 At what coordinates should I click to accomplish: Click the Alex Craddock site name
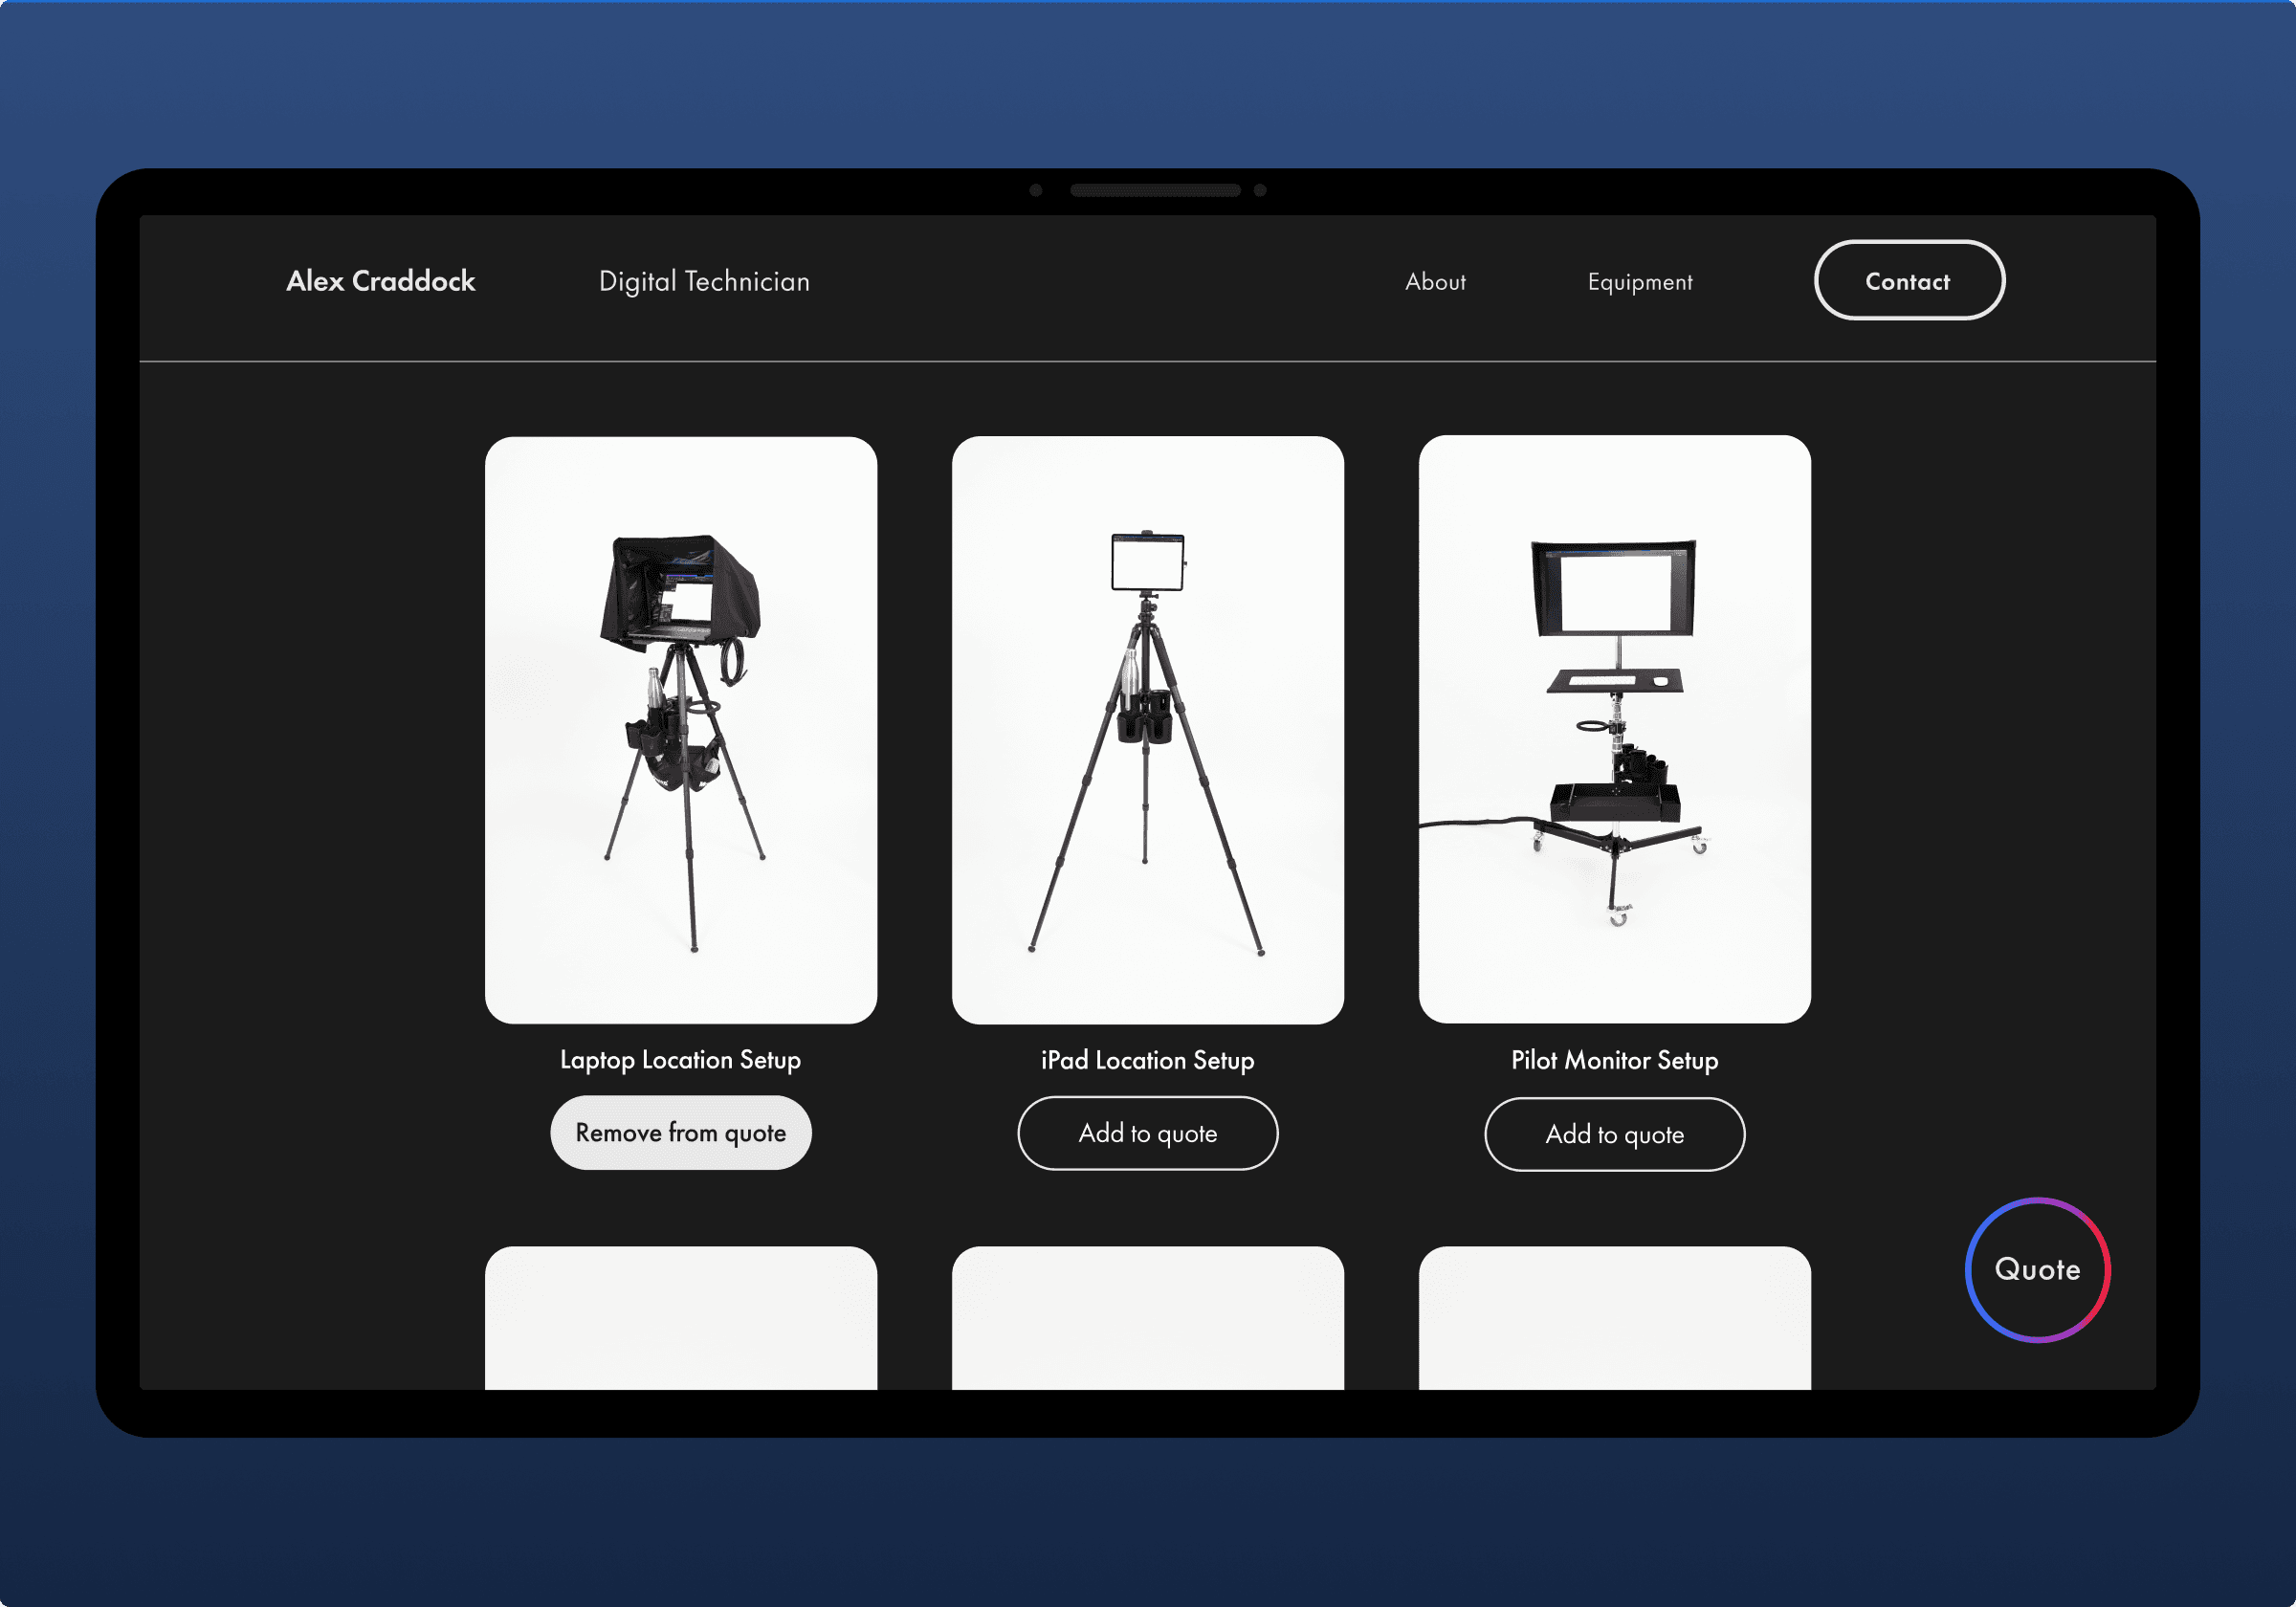coord(380,281)
